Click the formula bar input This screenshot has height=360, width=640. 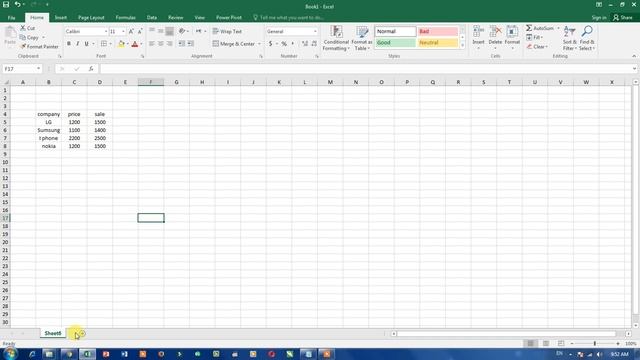coord(366,69)
